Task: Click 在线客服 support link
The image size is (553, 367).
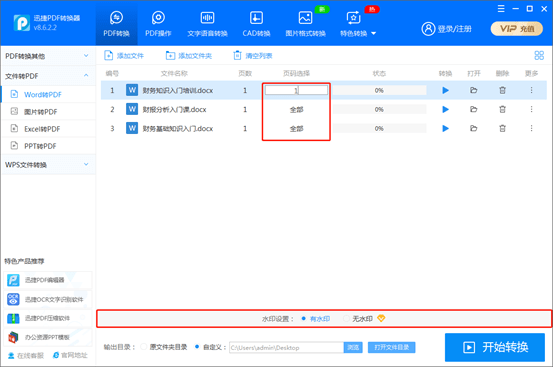Action: (26, 355)
